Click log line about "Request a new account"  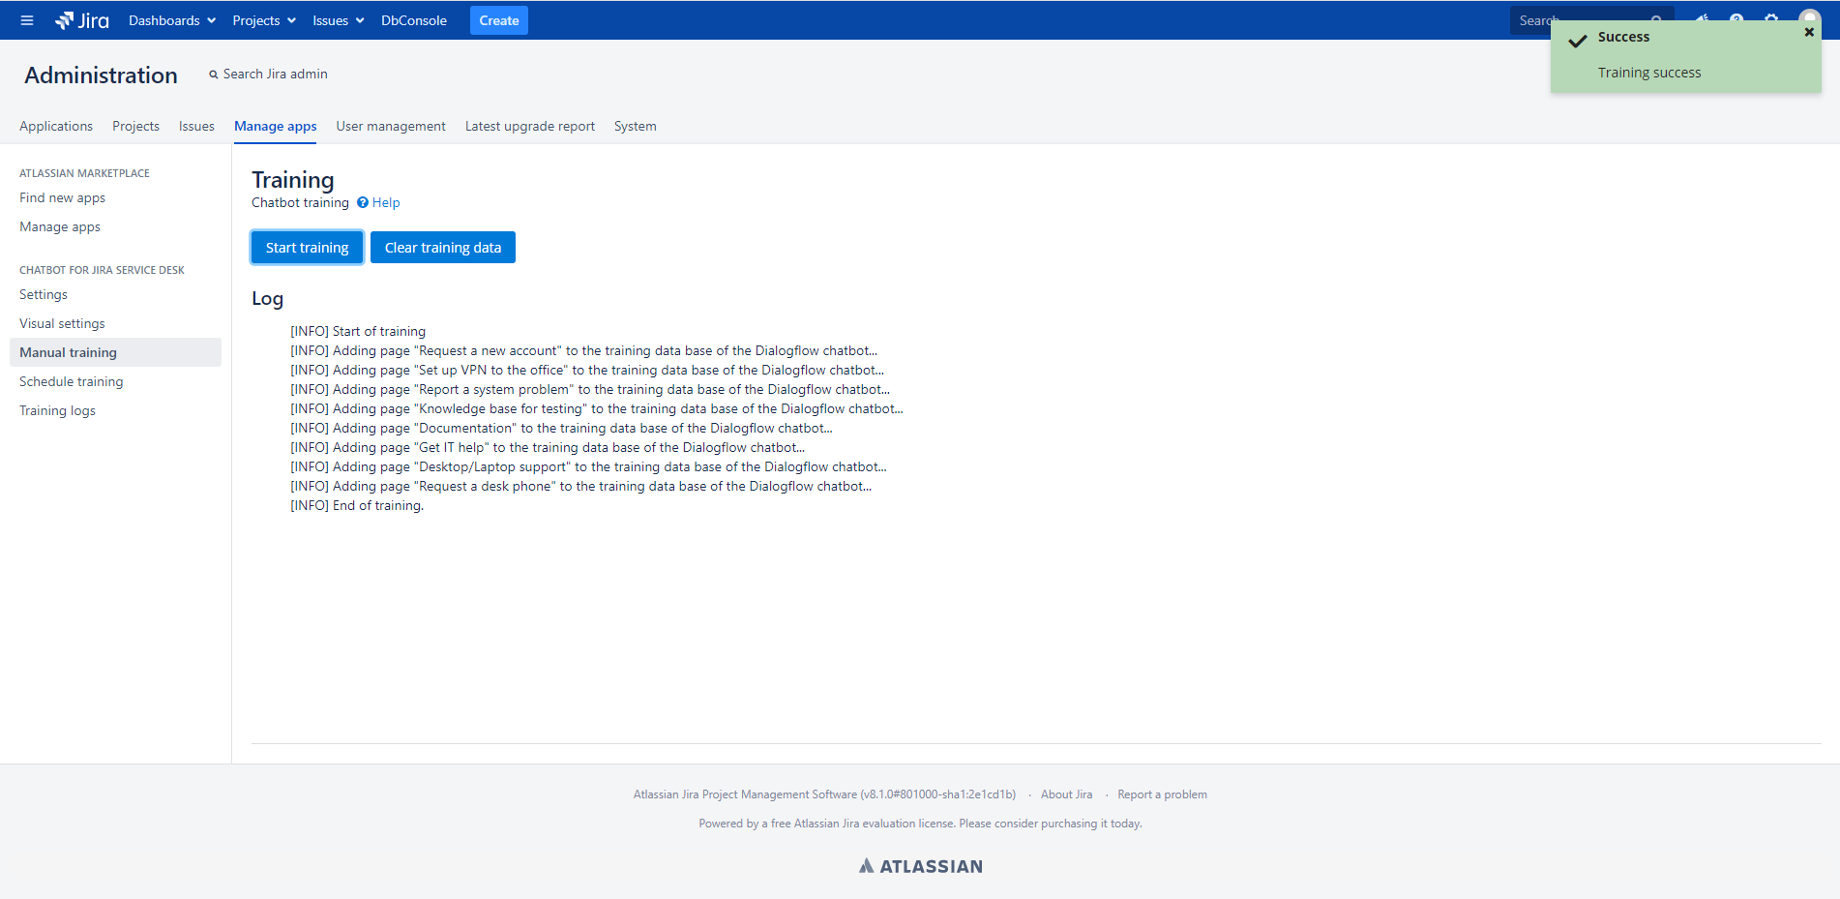pos(584,351)
